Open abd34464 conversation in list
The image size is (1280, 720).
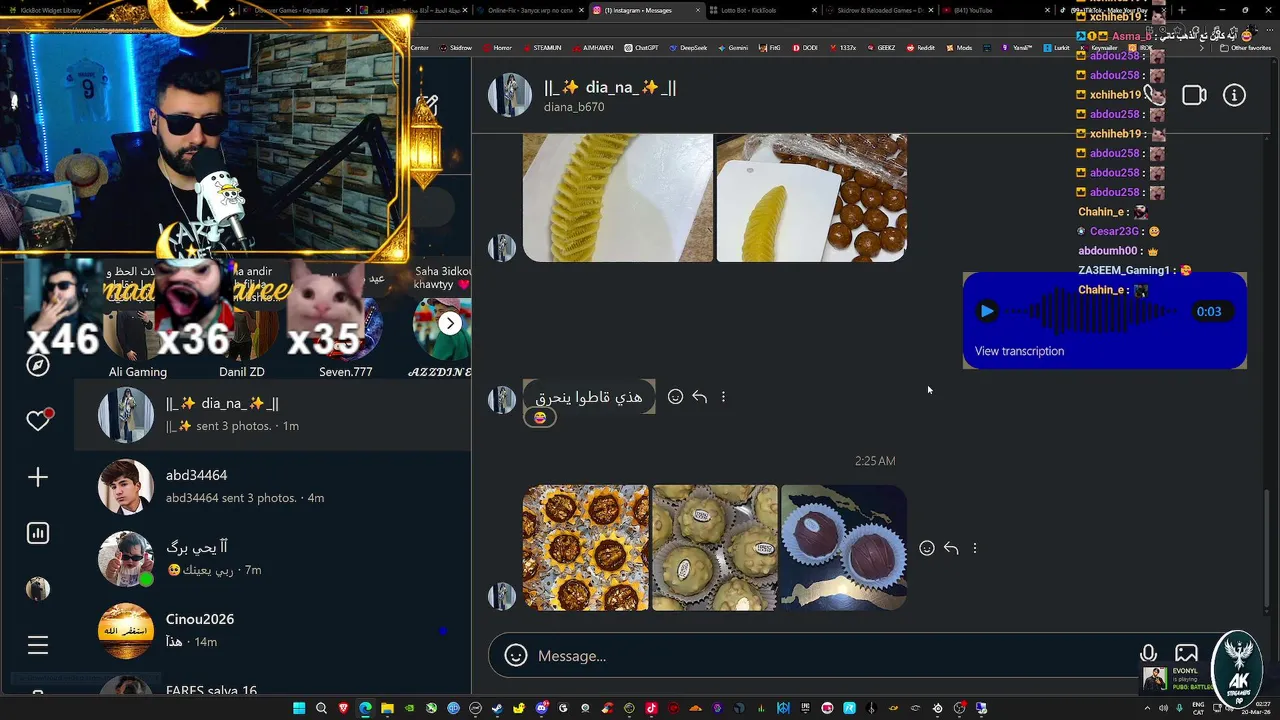click(x=273, y=486)
